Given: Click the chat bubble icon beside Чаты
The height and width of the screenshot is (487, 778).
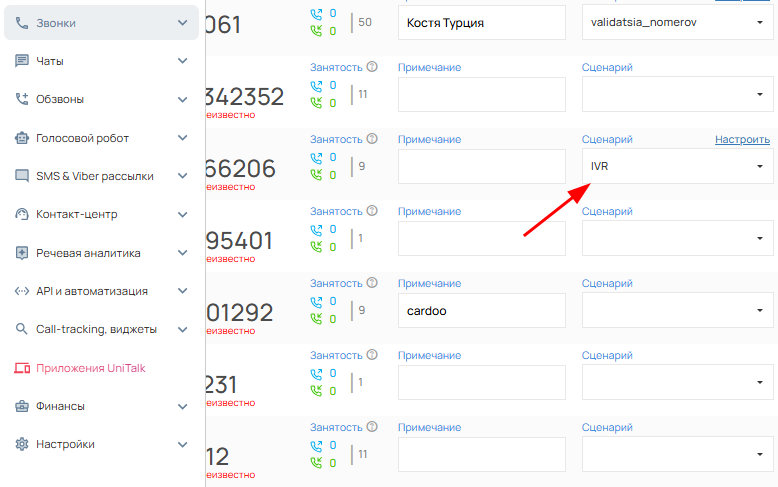Looking at the screenshot, I should coord(22,61).
